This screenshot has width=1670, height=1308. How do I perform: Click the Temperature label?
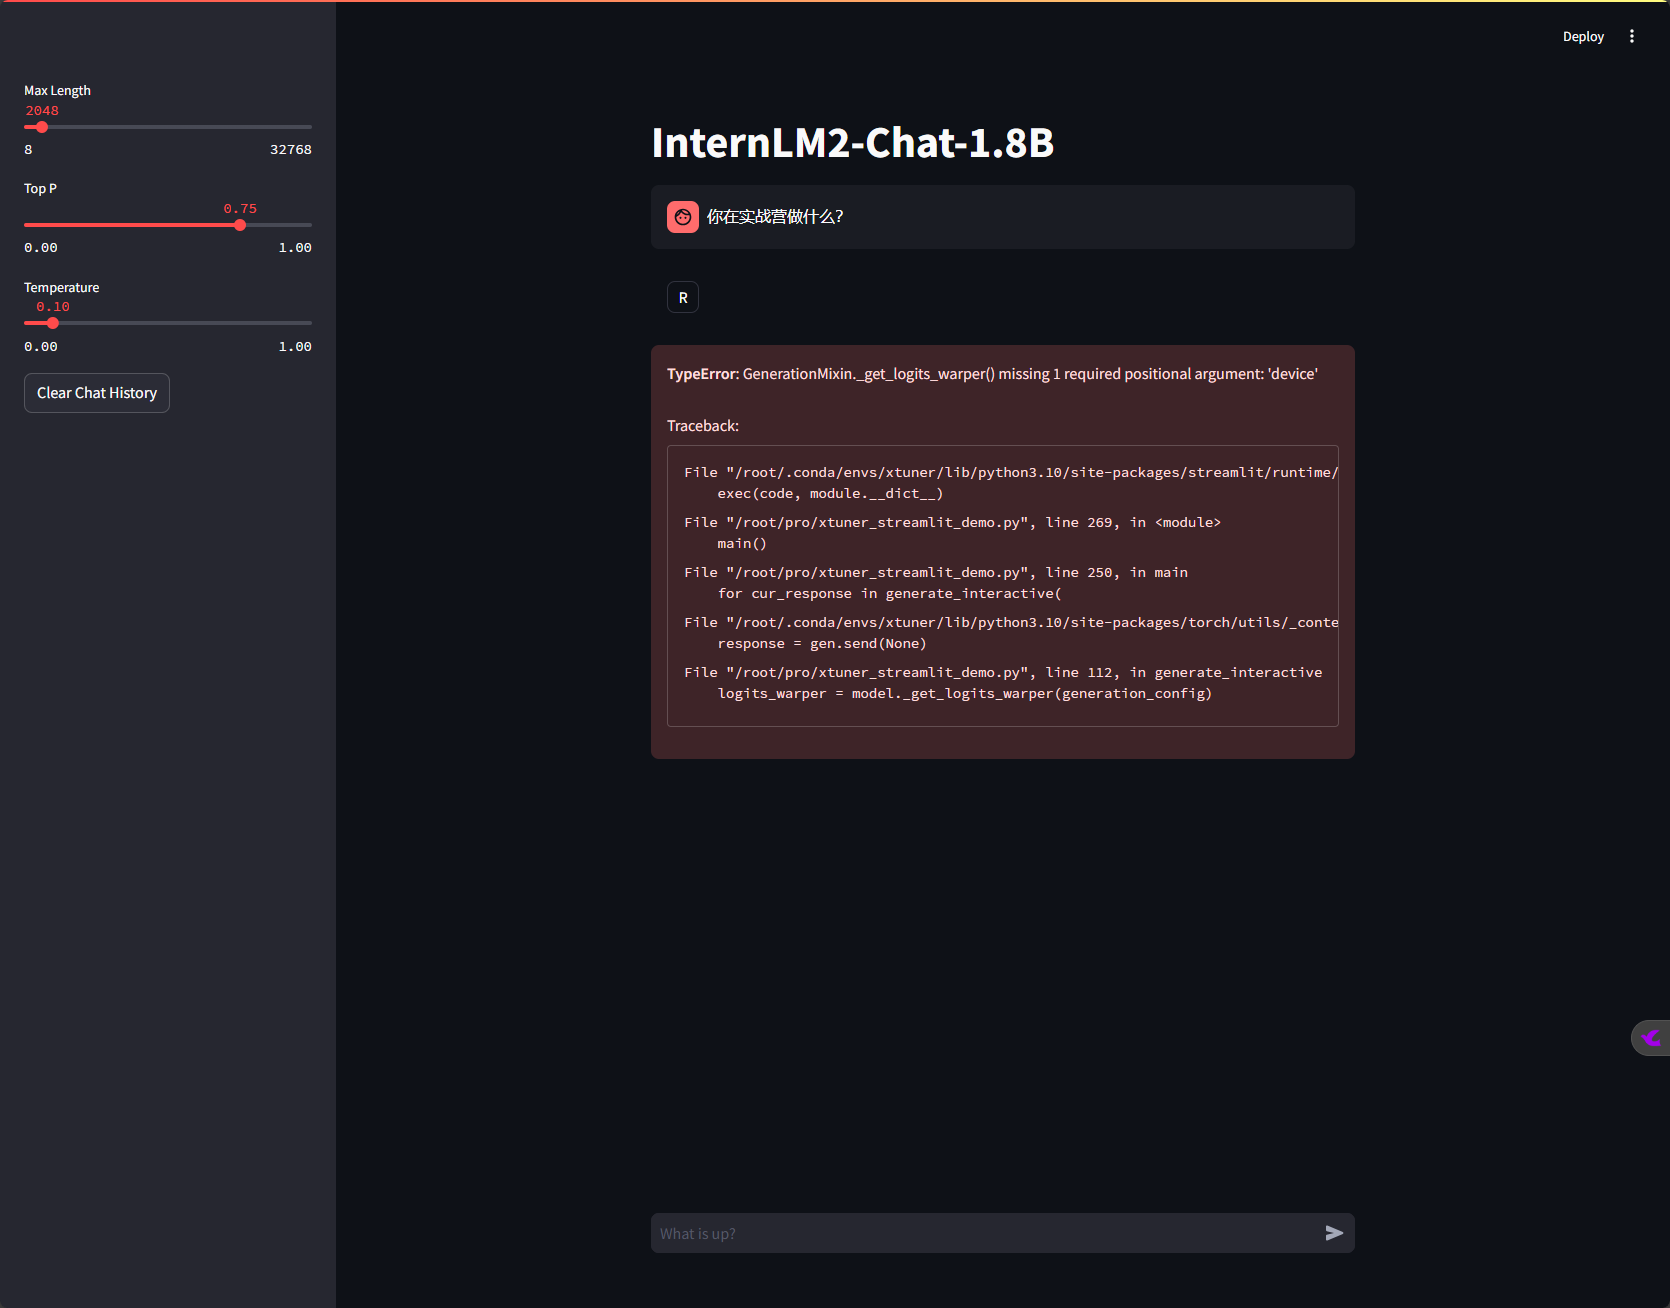tap(61, 287)
